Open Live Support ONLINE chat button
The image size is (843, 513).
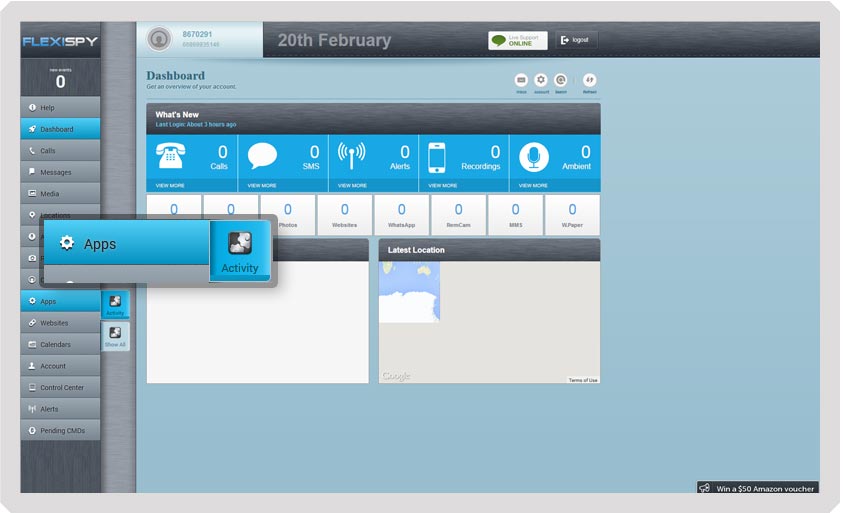(x=518, y=40)
